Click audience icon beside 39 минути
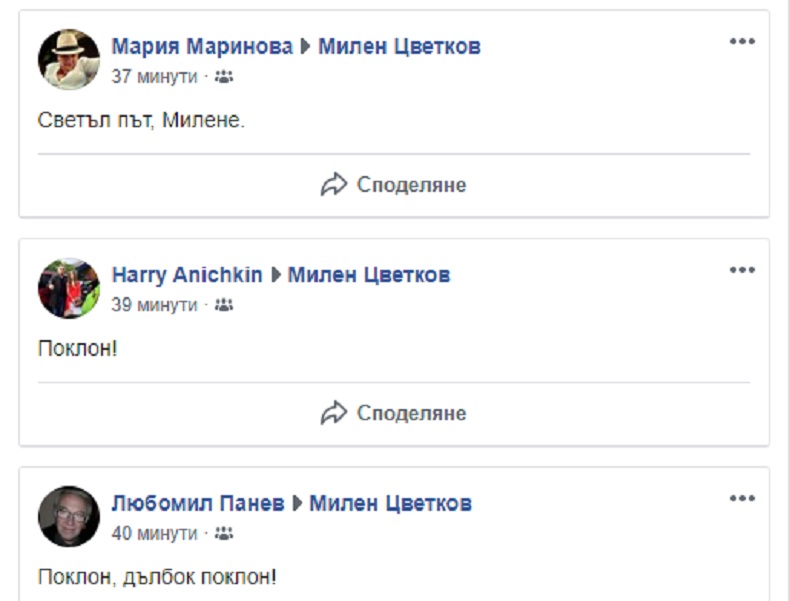This screenshot has height=601, width=790. (x=223, y=305)
